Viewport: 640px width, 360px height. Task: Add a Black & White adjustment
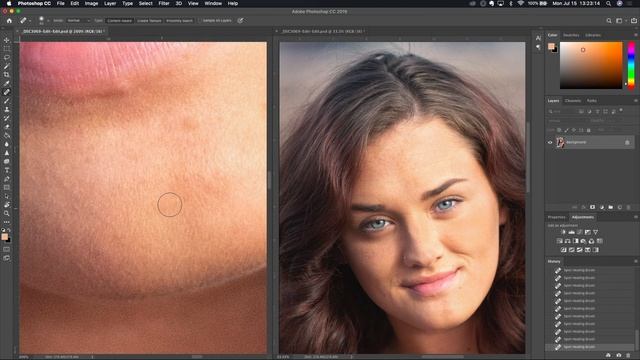point(576,241)
